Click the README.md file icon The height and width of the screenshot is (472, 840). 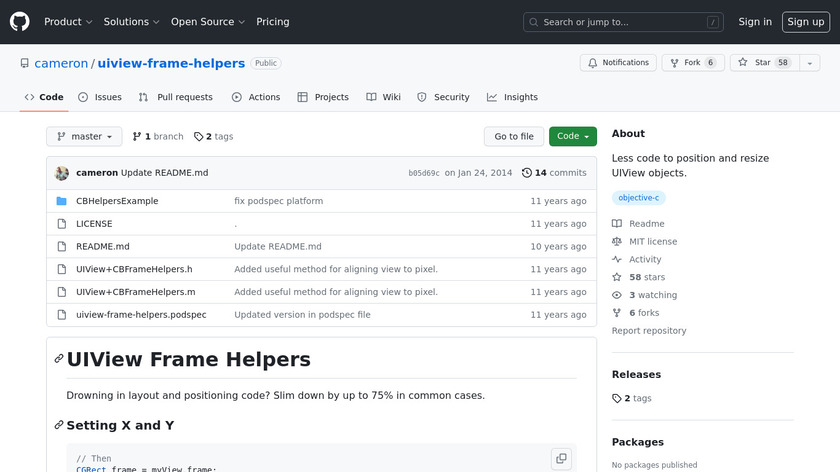click(62, 246)
